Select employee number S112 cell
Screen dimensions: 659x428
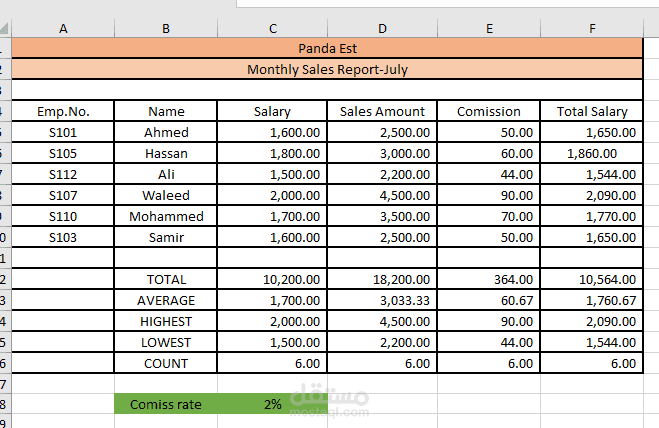click(x=63, y=175)
